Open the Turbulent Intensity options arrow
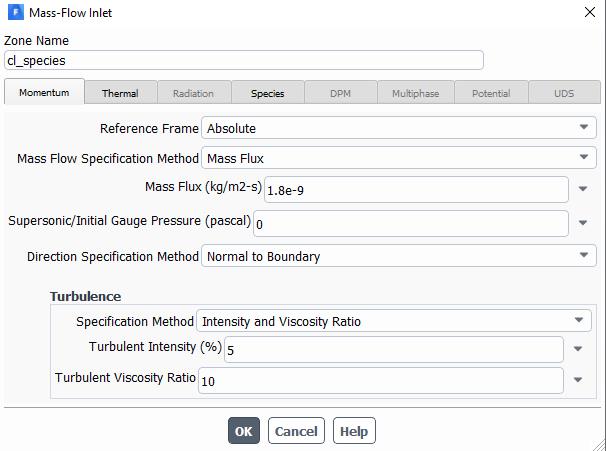Viewport: 606px width, 451px height. pos(578,349)
